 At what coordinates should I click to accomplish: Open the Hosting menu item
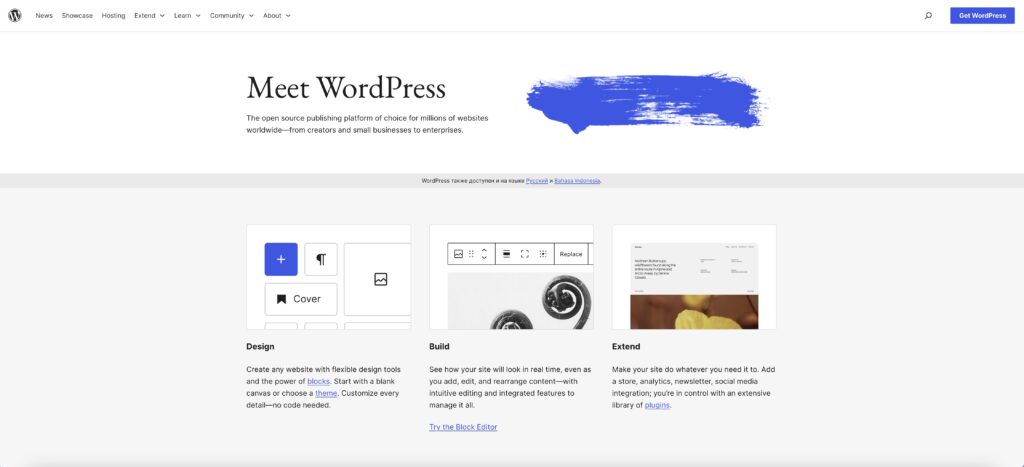point(114,16)
